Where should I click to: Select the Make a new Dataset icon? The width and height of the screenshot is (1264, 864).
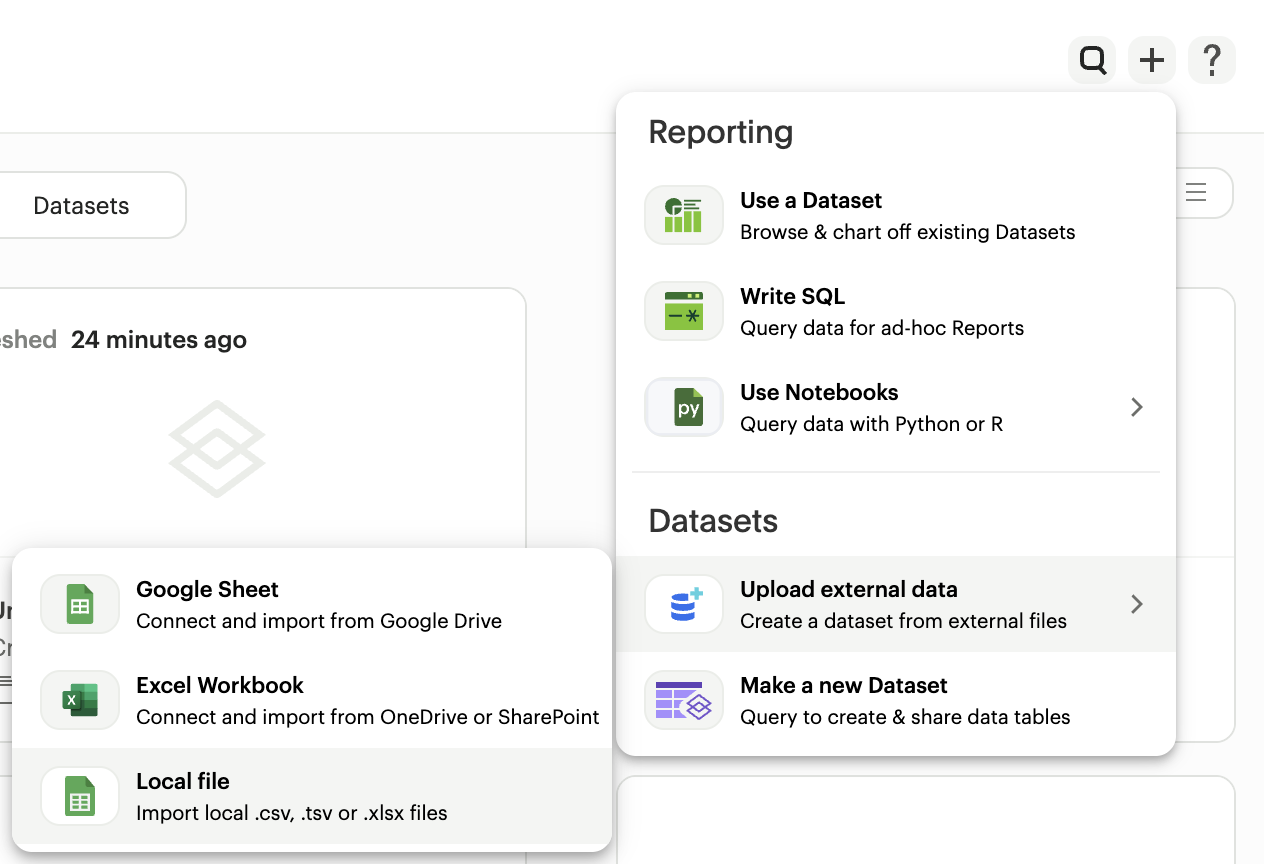point(684,700)
